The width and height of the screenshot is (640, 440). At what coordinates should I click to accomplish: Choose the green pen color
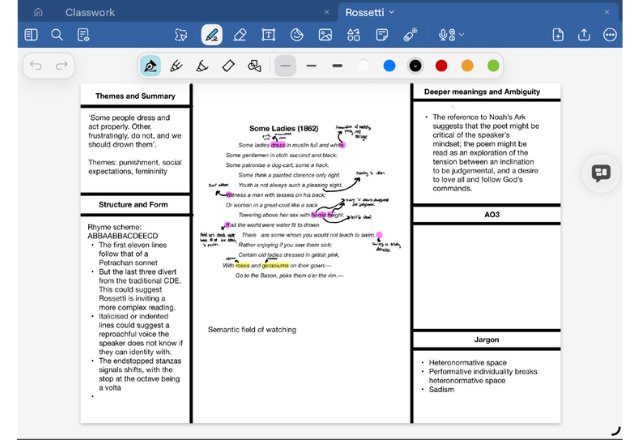pos(493,66)
